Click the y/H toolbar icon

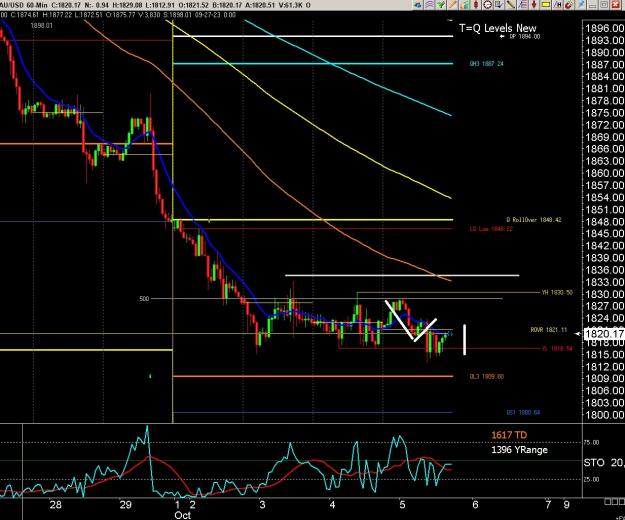(557, 5)
